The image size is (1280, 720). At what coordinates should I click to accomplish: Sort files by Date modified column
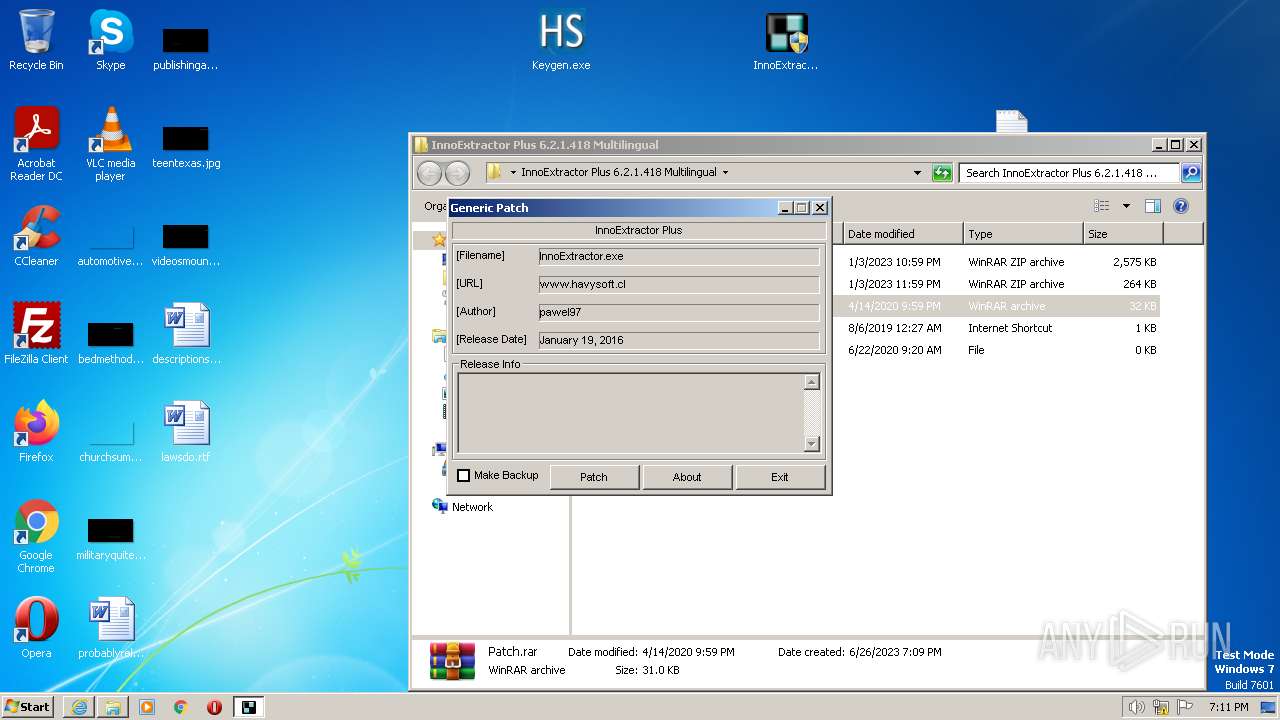(x=903, y=234)
